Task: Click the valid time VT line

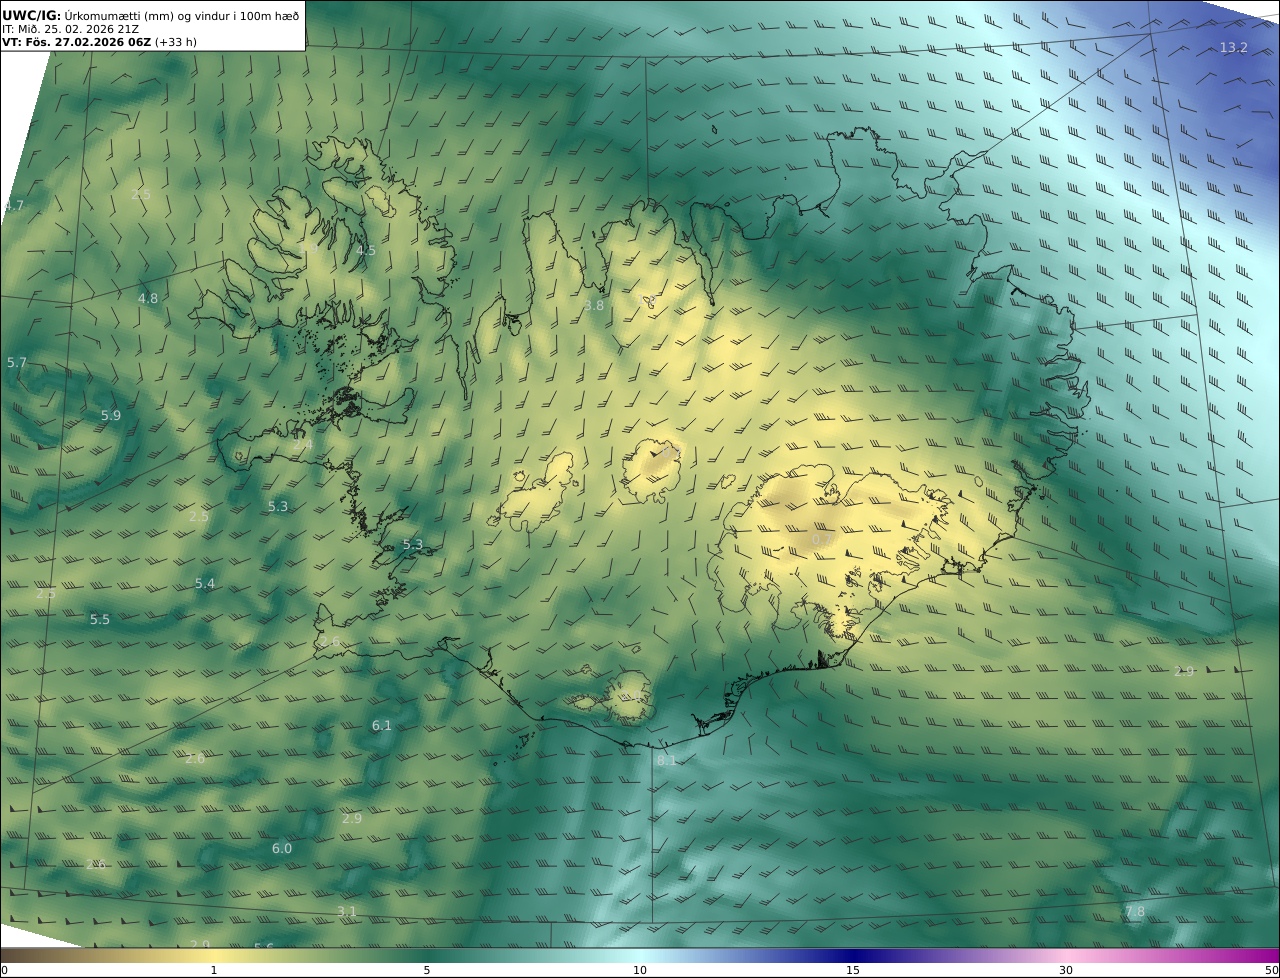Action: click(99, 42)
